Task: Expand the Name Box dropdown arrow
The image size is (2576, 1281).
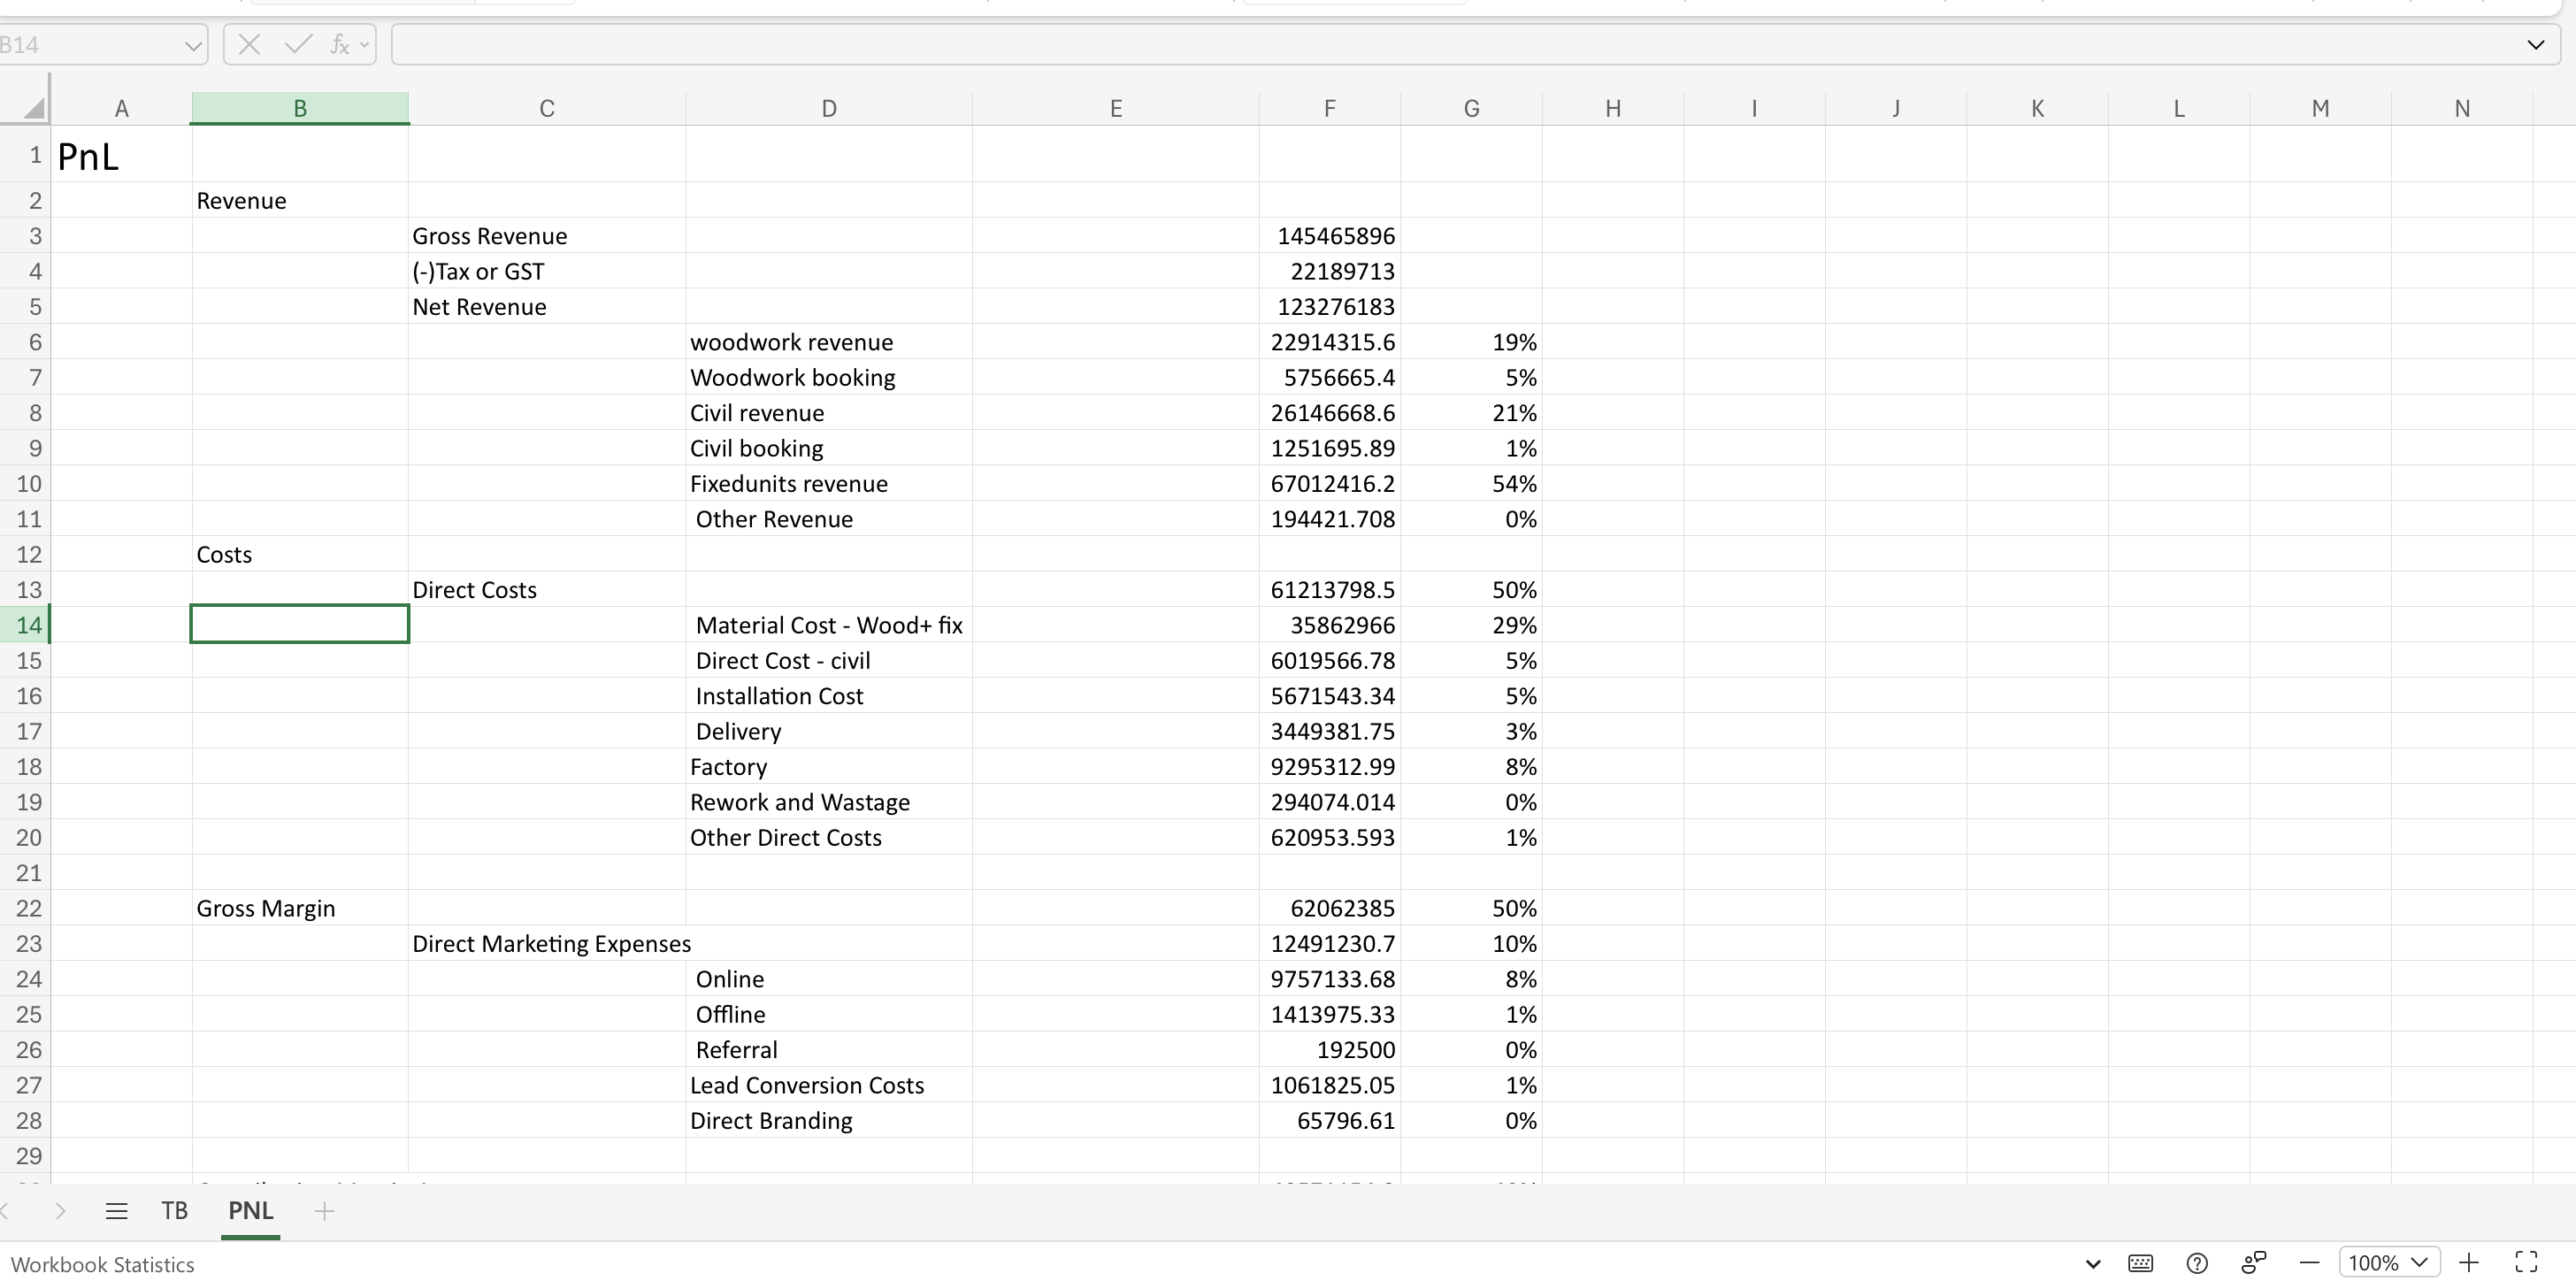Action: [192, 46]
